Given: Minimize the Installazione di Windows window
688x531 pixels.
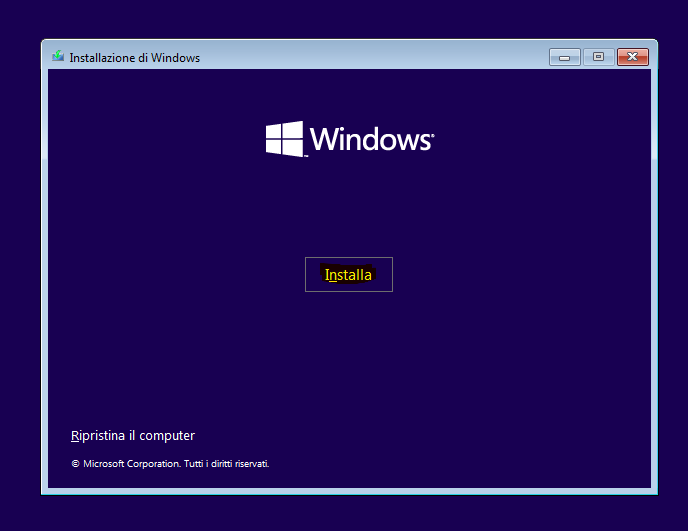Looking at the screenshot, I should pos(565,57).
